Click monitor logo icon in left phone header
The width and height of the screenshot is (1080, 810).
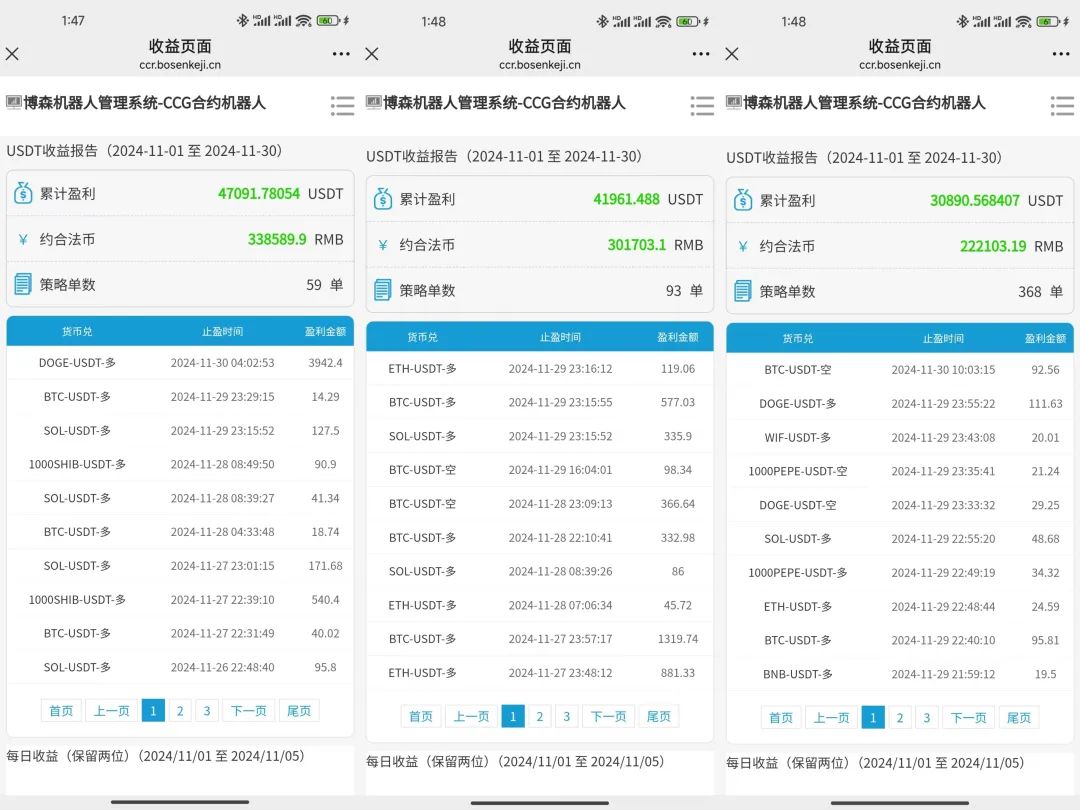[14, 103]
